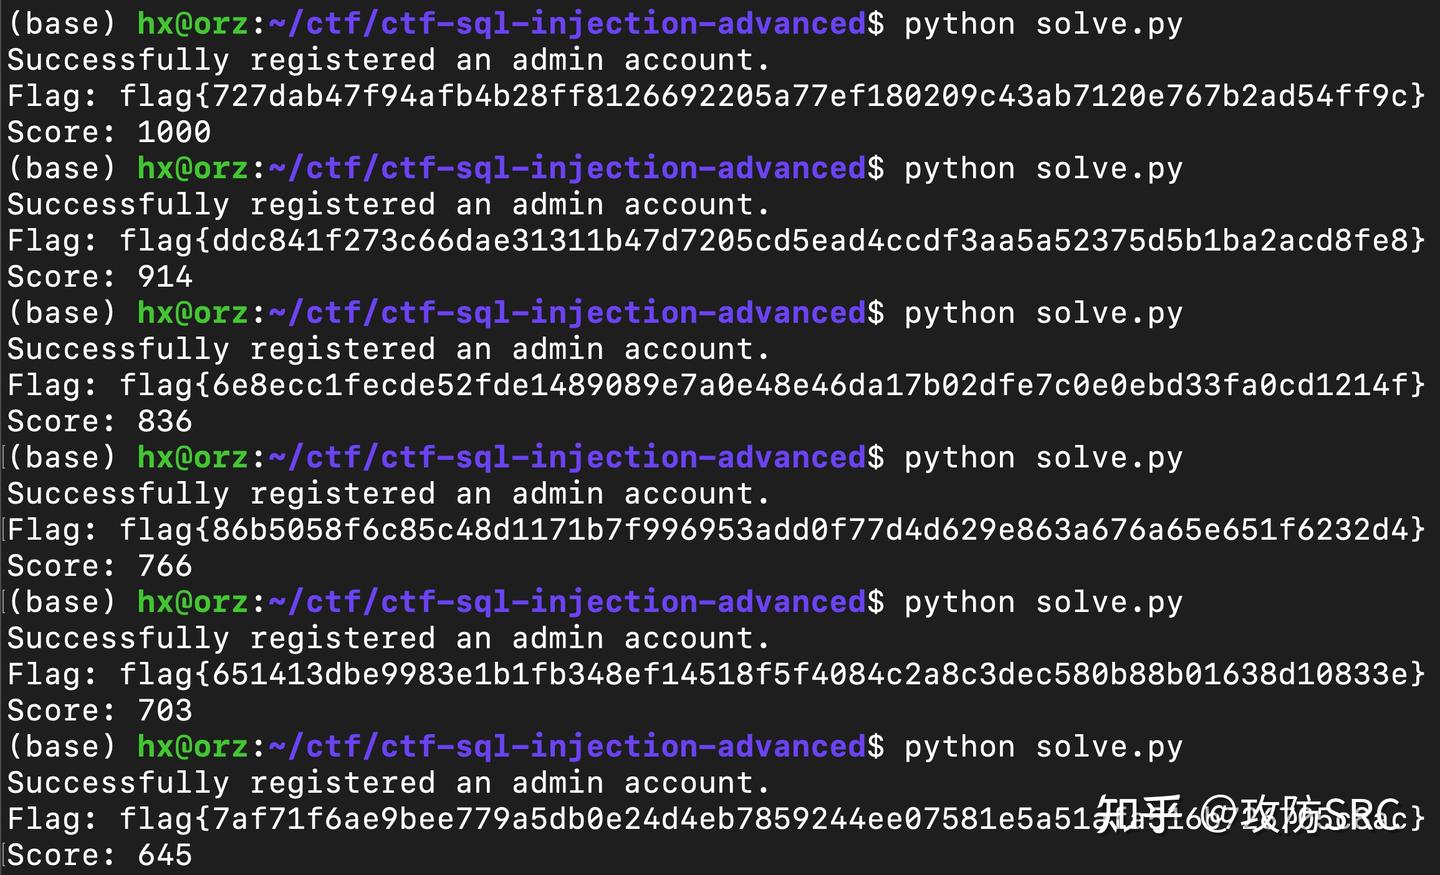
Task: Click the flag beginning with 727dab47
Action: coord(772,96)
